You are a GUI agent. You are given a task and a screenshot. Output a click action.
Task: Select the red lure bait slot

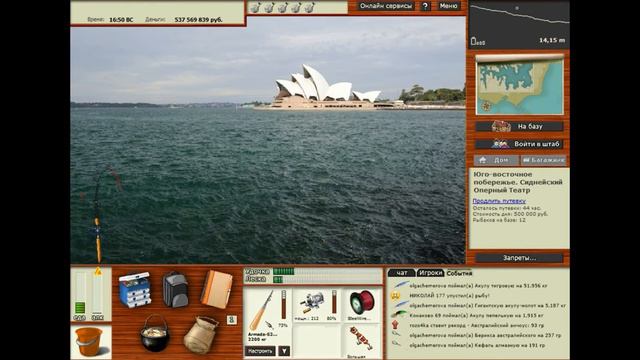(x=361, y=342)
